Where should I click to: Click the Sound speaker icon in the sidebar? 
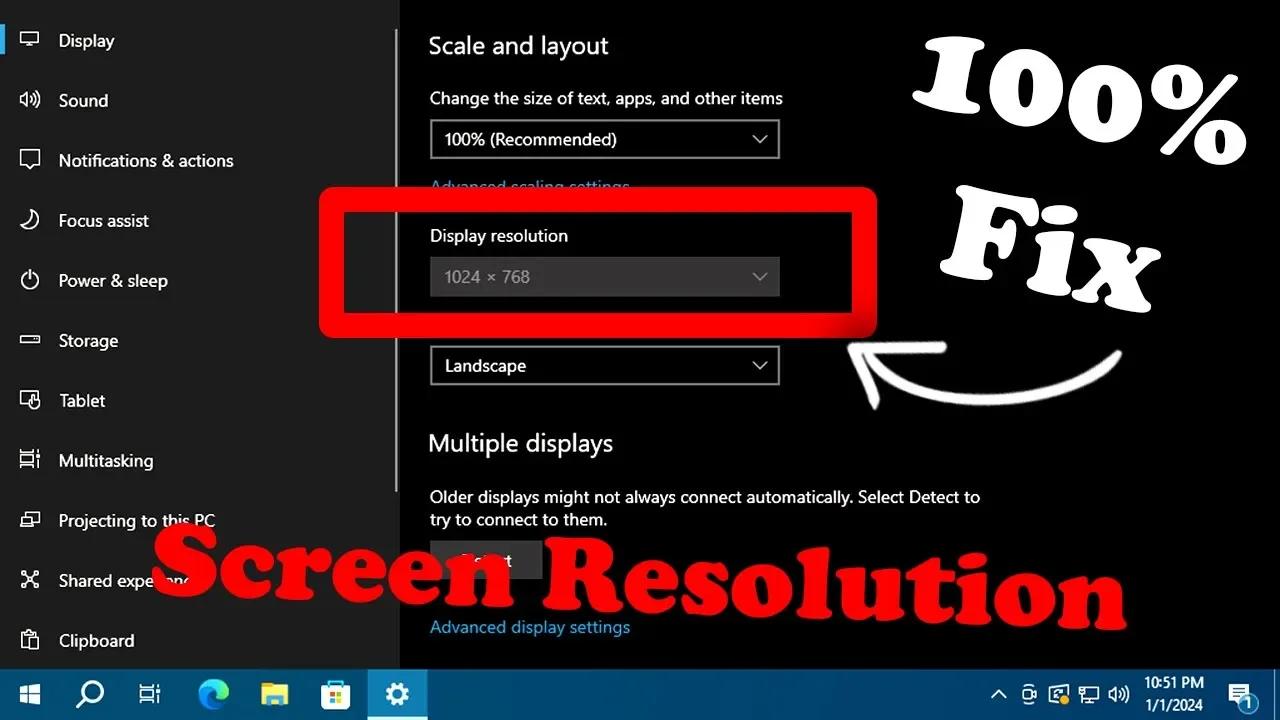coord(29,99)
